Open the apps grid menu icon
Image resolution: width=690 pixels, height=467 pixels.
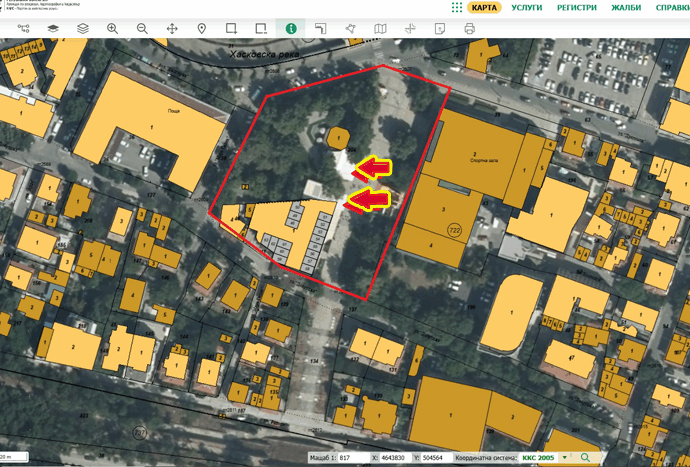(457, 8)
